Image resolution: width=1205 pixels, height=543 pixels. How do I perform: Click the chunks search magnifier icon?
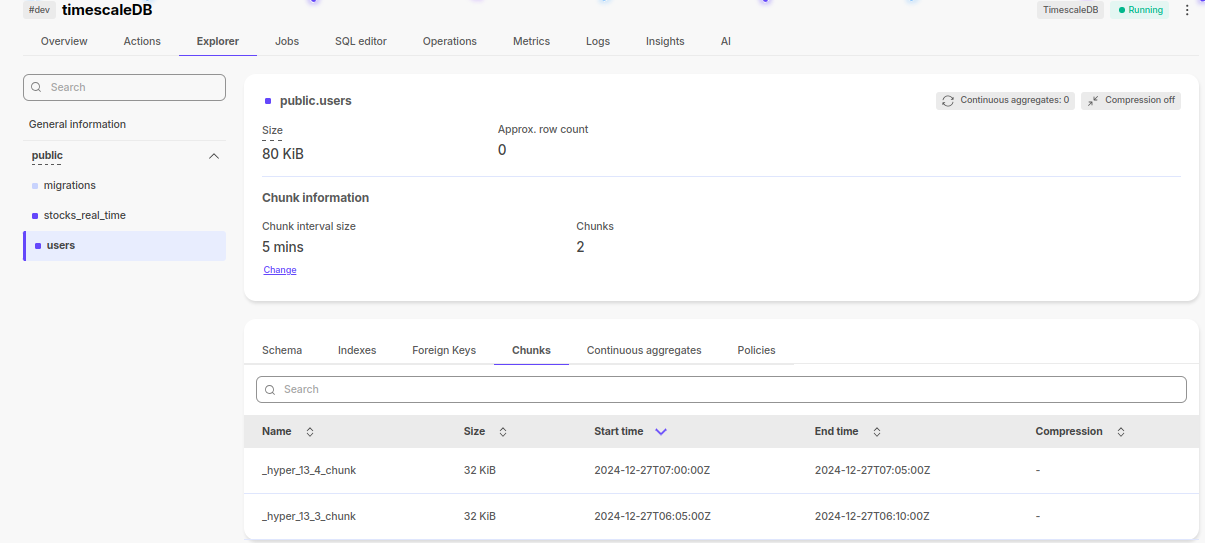click(270, 390)
